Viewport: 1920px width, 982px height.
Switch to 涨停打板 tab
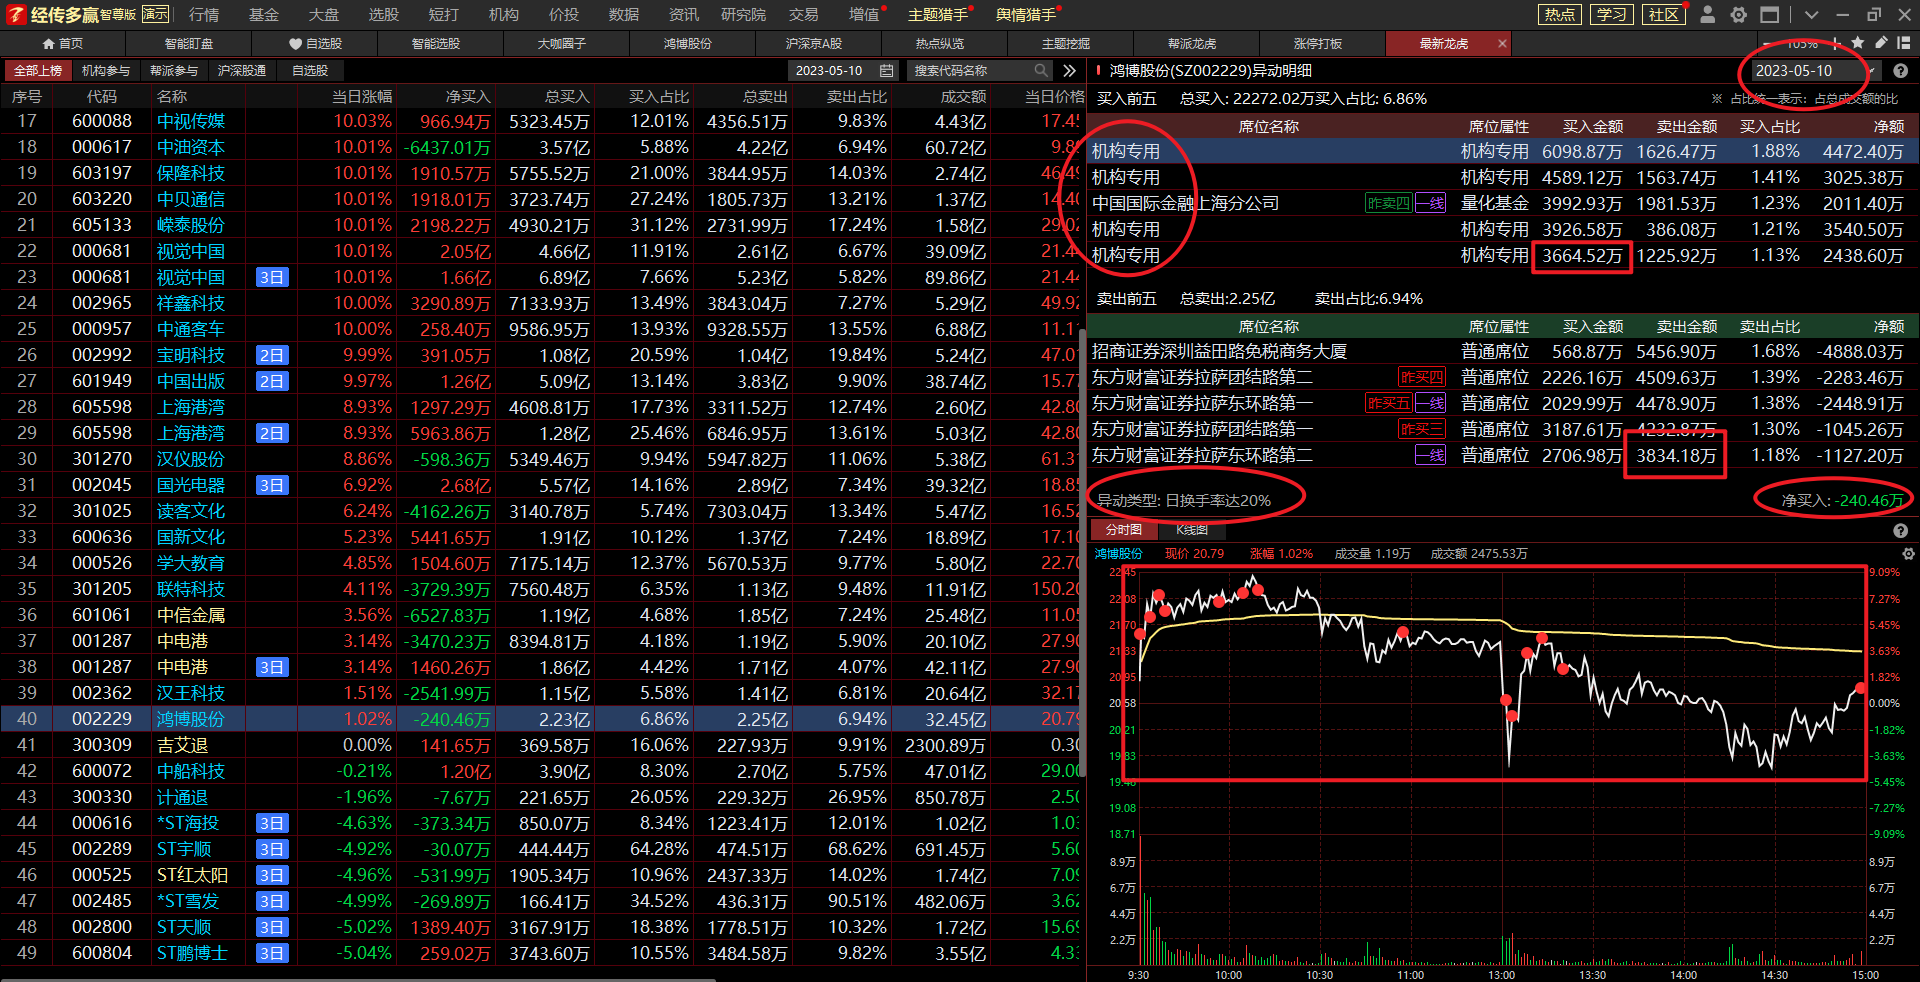pos(1318,44)
